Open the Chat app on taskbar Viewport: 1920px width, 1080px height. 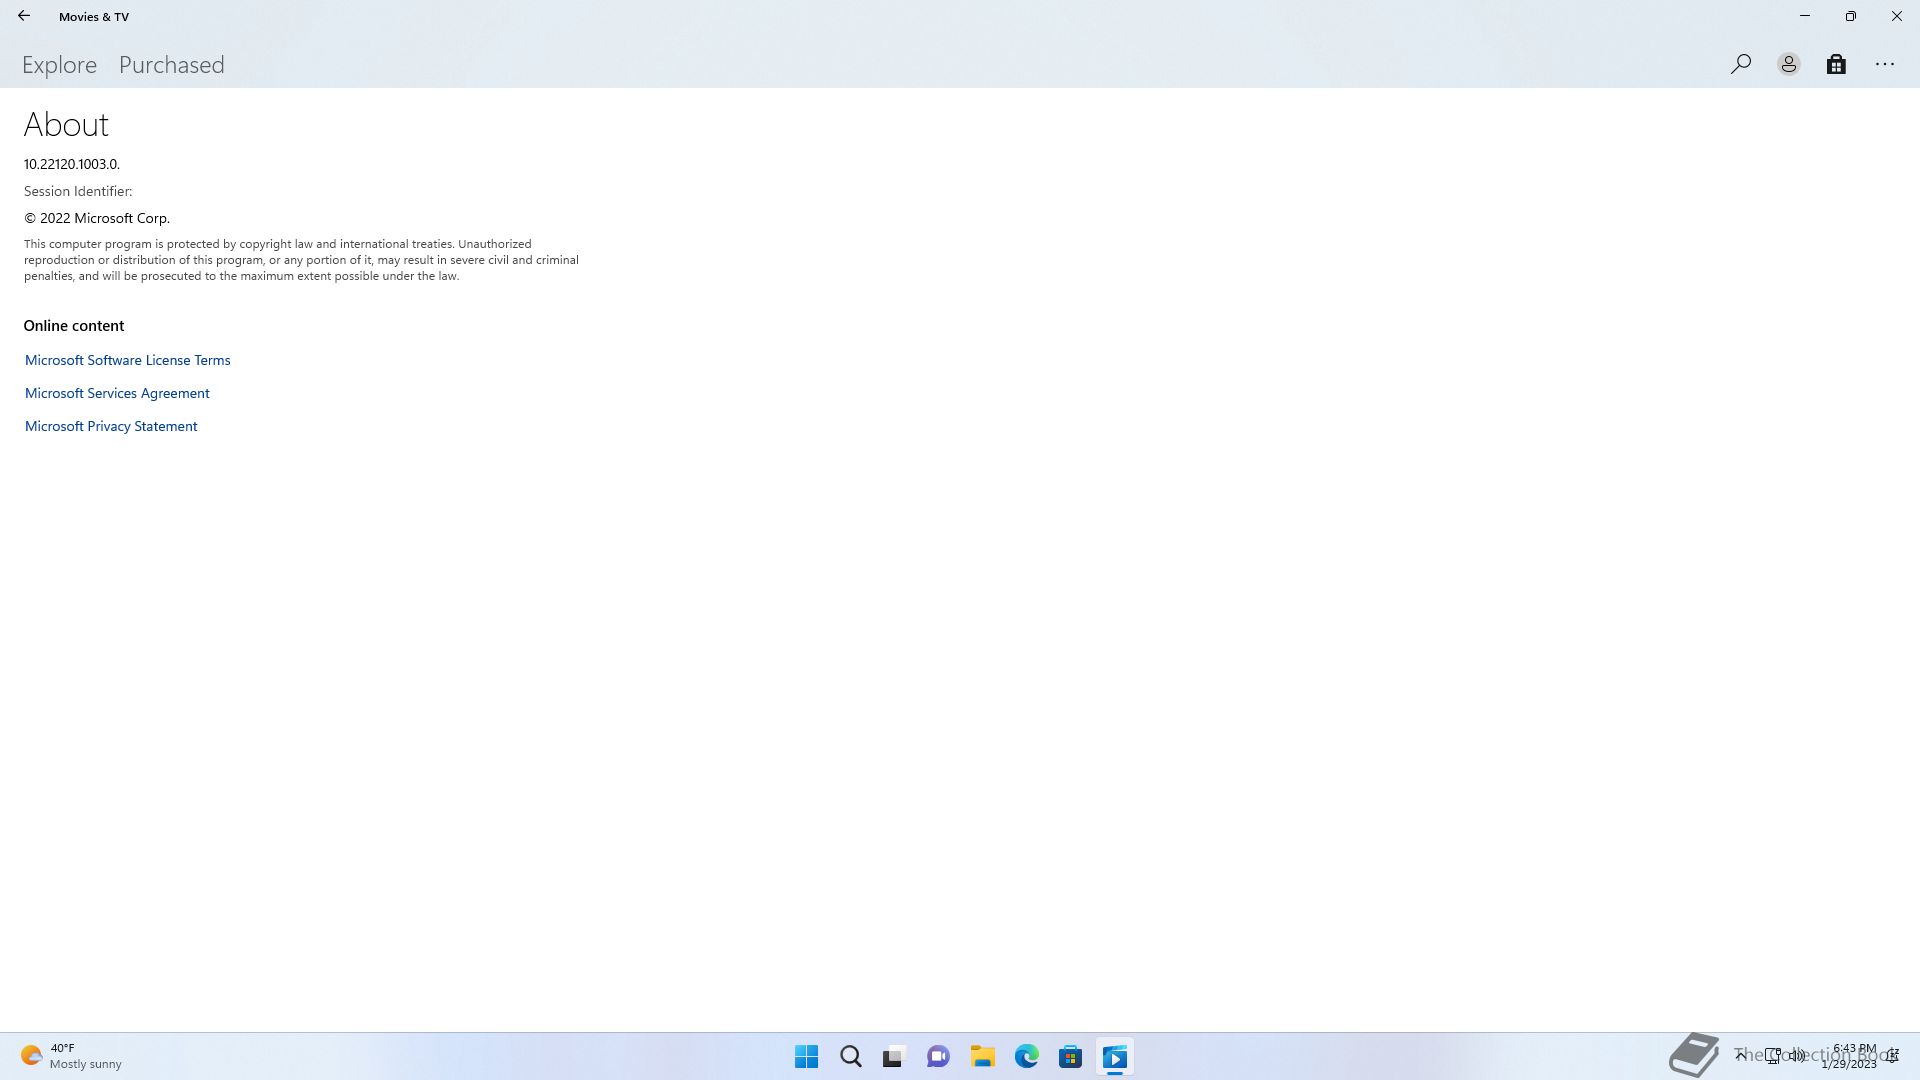pyautogui.click(x=938, y=1056)
